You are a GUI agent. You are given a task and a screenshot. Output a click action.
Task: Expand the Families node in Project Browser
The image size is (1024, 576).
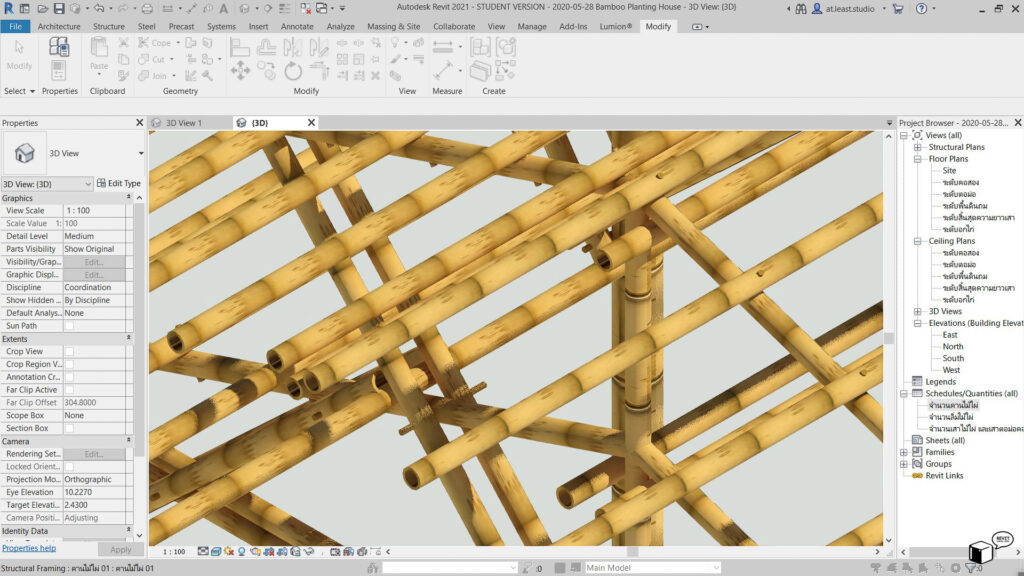(904, 452)
